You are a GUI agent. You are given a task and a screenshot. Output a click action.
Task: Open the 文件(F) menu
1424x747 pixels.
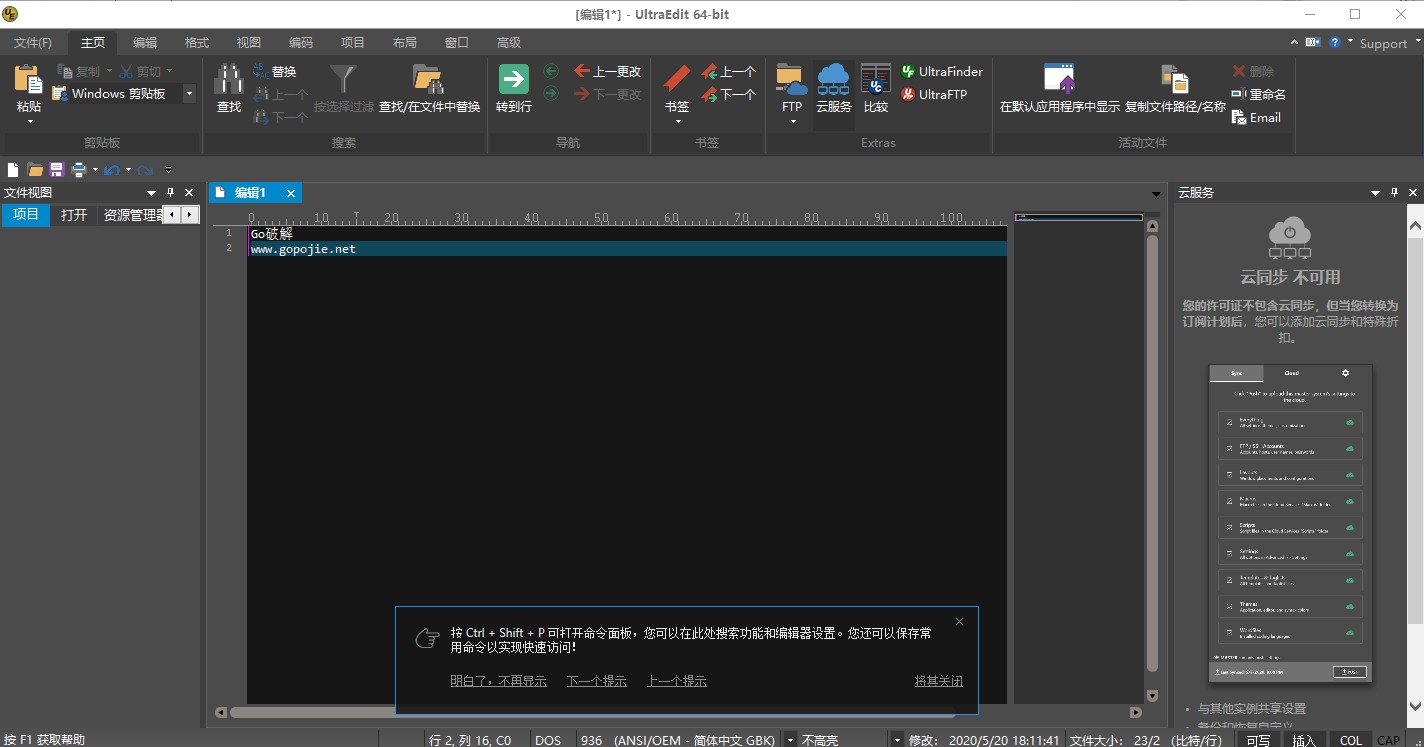tap(33, 43)
